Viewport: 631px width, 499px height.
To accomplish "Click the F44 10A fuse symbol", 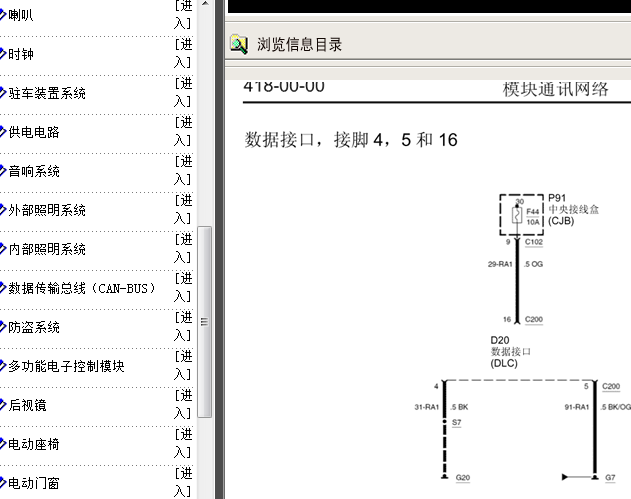I will coord(518,215).
